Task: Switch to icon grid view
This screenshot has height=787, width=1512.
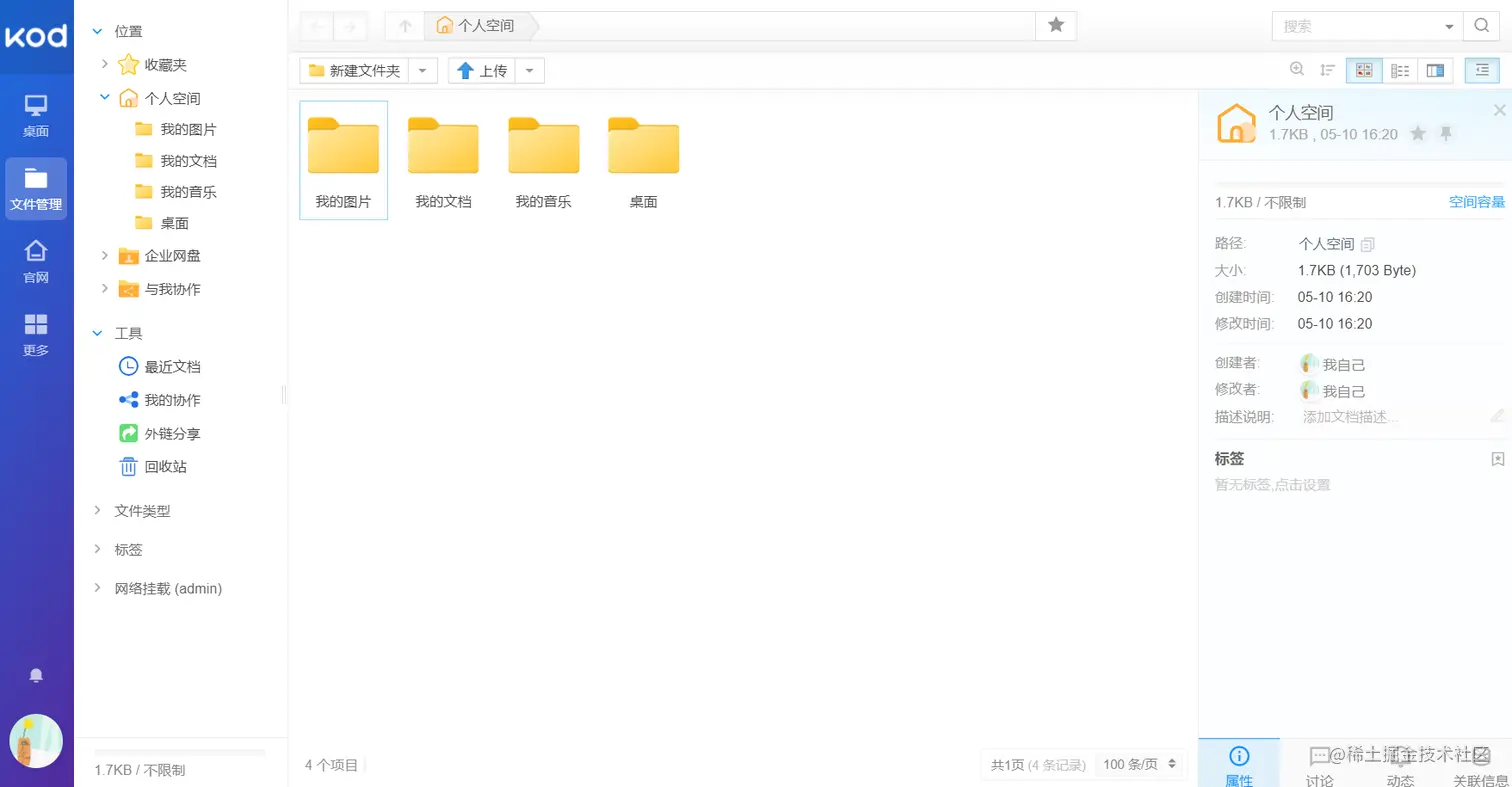Action: point(1364,70)
